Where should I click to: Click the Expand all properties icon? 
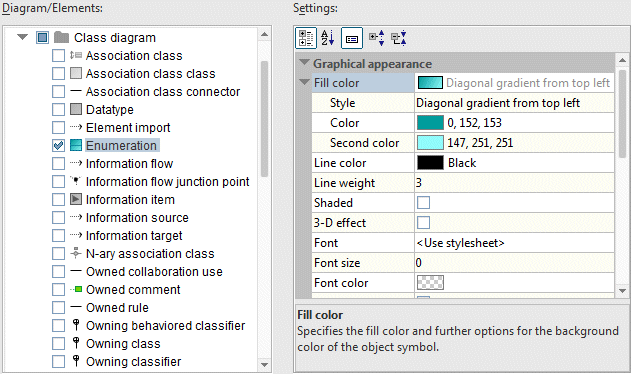coord(377,38)
